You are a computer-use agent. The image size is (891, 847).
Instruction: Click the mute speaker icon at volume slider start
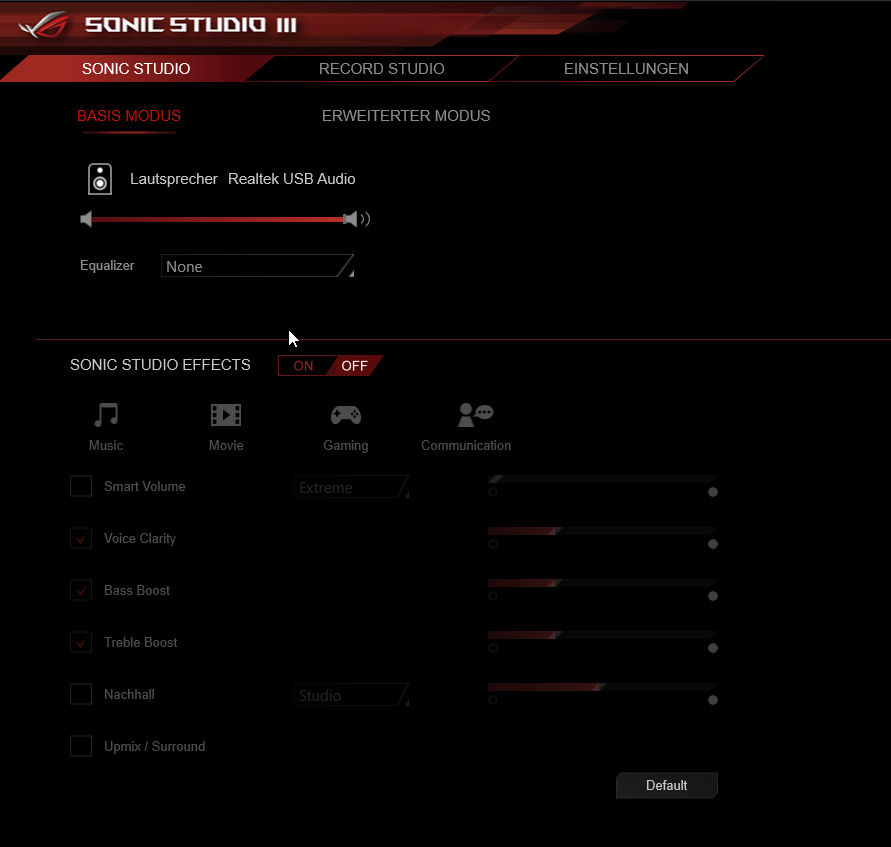tap(86, 219)
